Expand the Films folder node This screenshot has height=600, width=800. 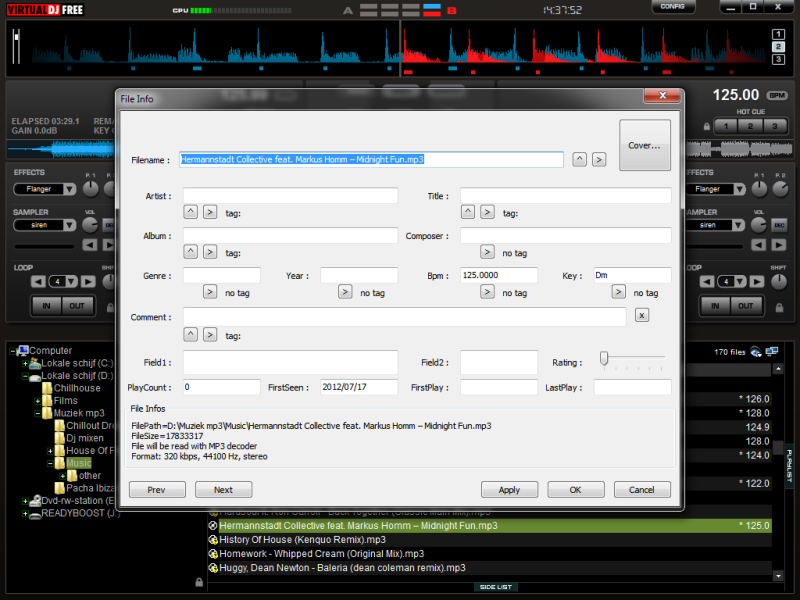point(37,401)
